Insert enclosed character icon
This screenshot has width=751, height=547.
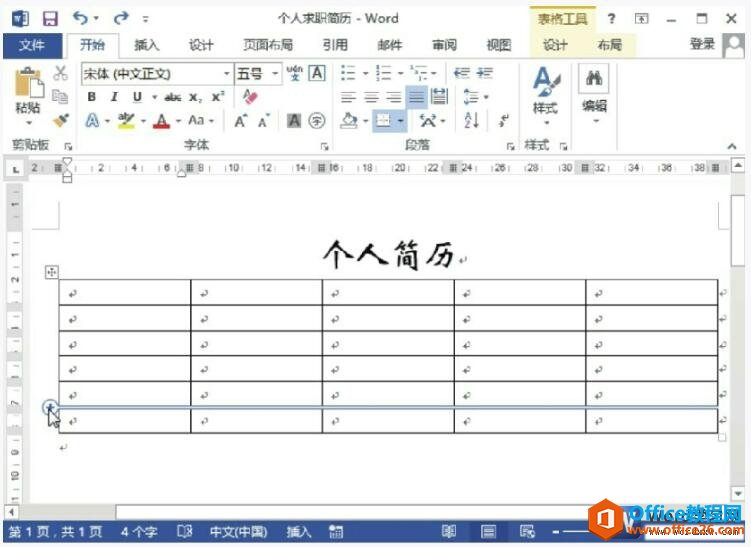click(317, 121)
